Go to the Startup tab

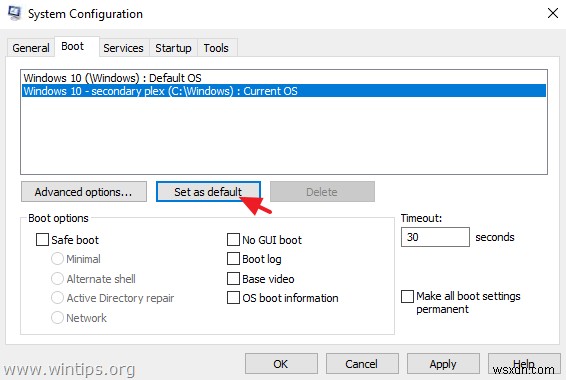point(173,48)
